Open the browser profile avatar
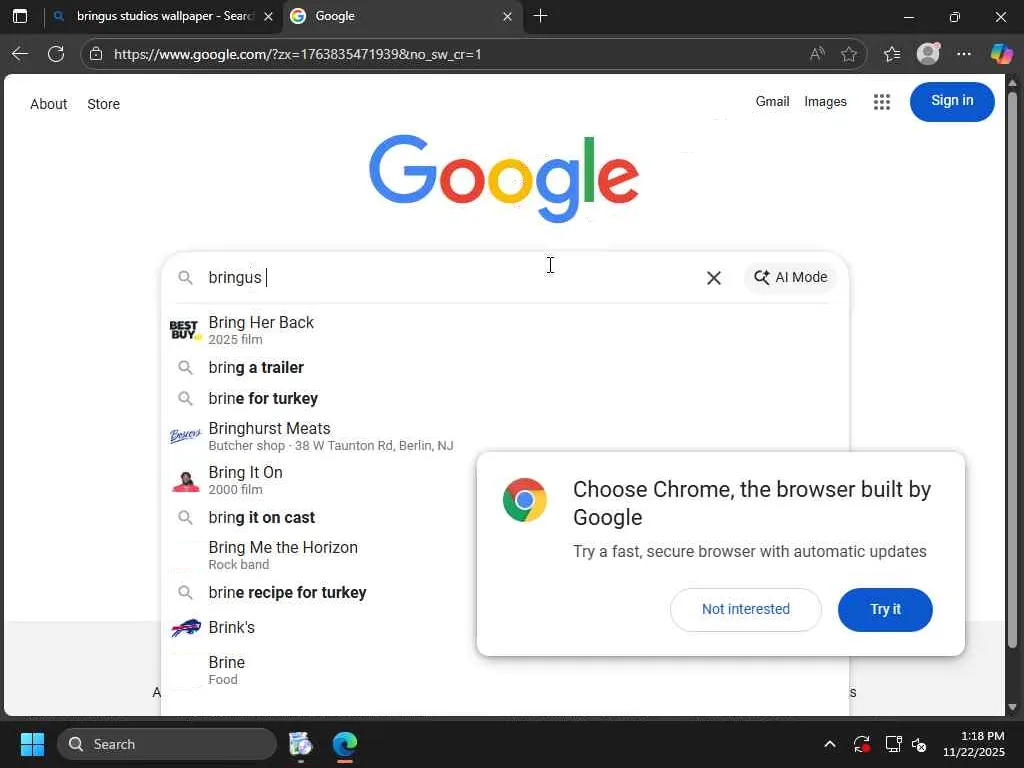Image resolution: width=1024 pixels, height=768 pixels. pos(928,54)
